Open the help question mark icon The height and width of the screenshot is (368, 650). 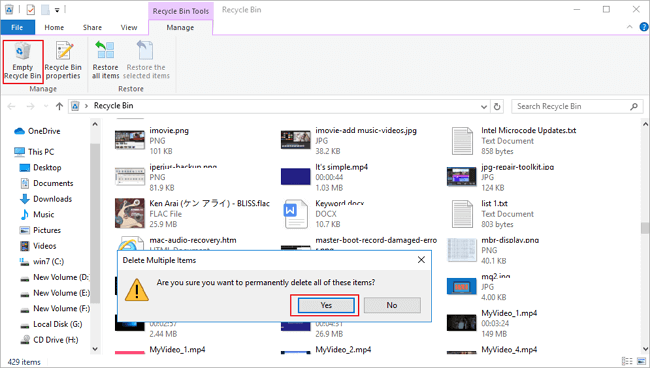click(644, 27)
